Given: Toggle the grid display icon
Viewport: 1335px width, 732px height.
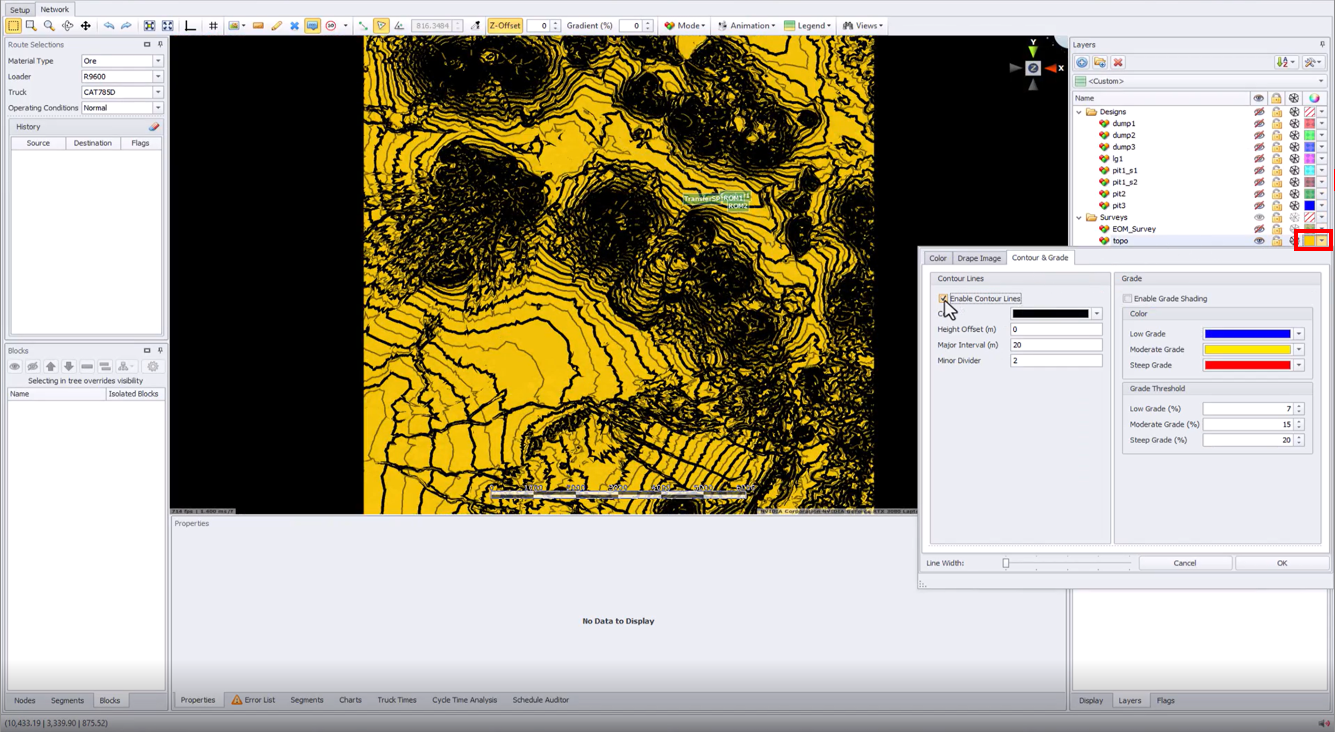Looking at the screenshot, I should pos(213,26).
